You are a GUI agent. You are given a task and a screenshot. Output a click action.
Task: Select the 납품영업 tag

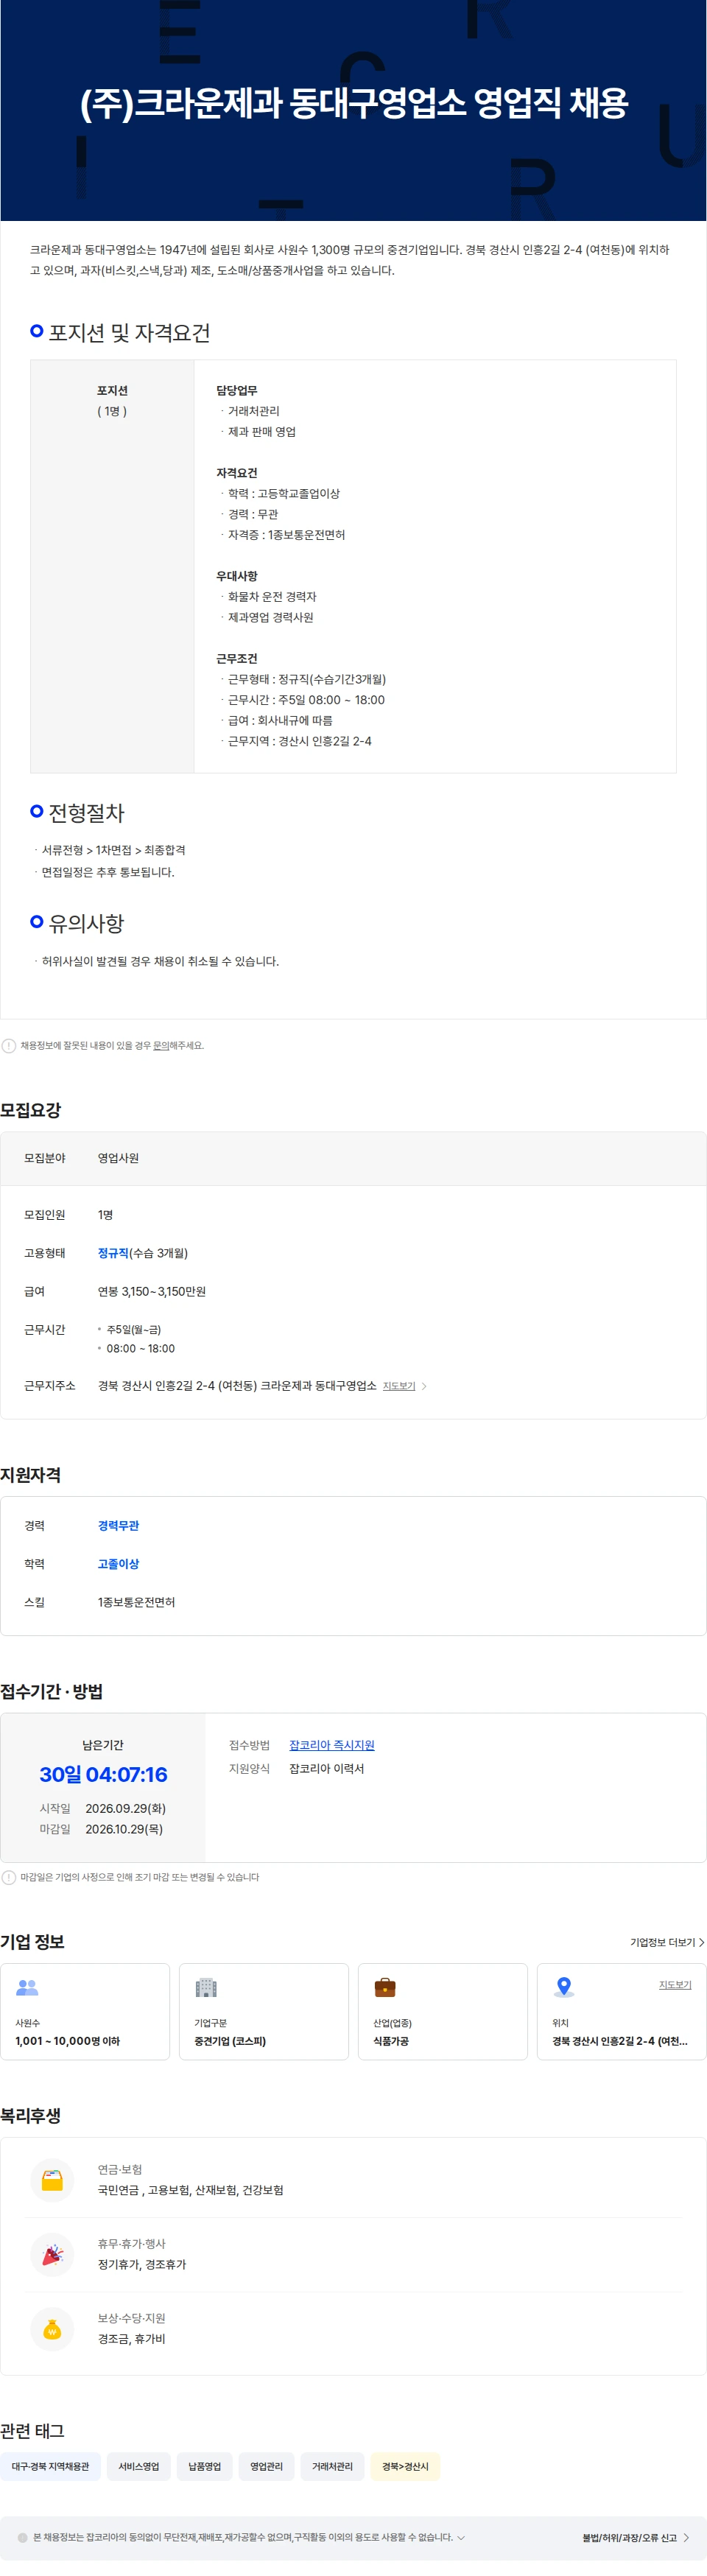pyautogui.click(x=205, y=2467)
